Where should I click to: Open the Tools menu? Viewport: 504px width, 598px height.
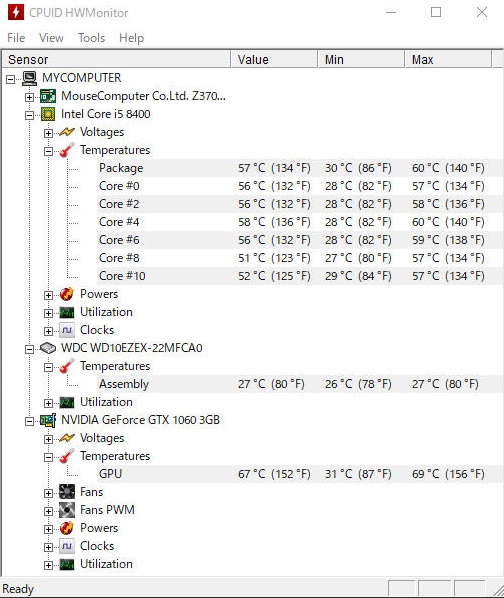tap(91, 38)
